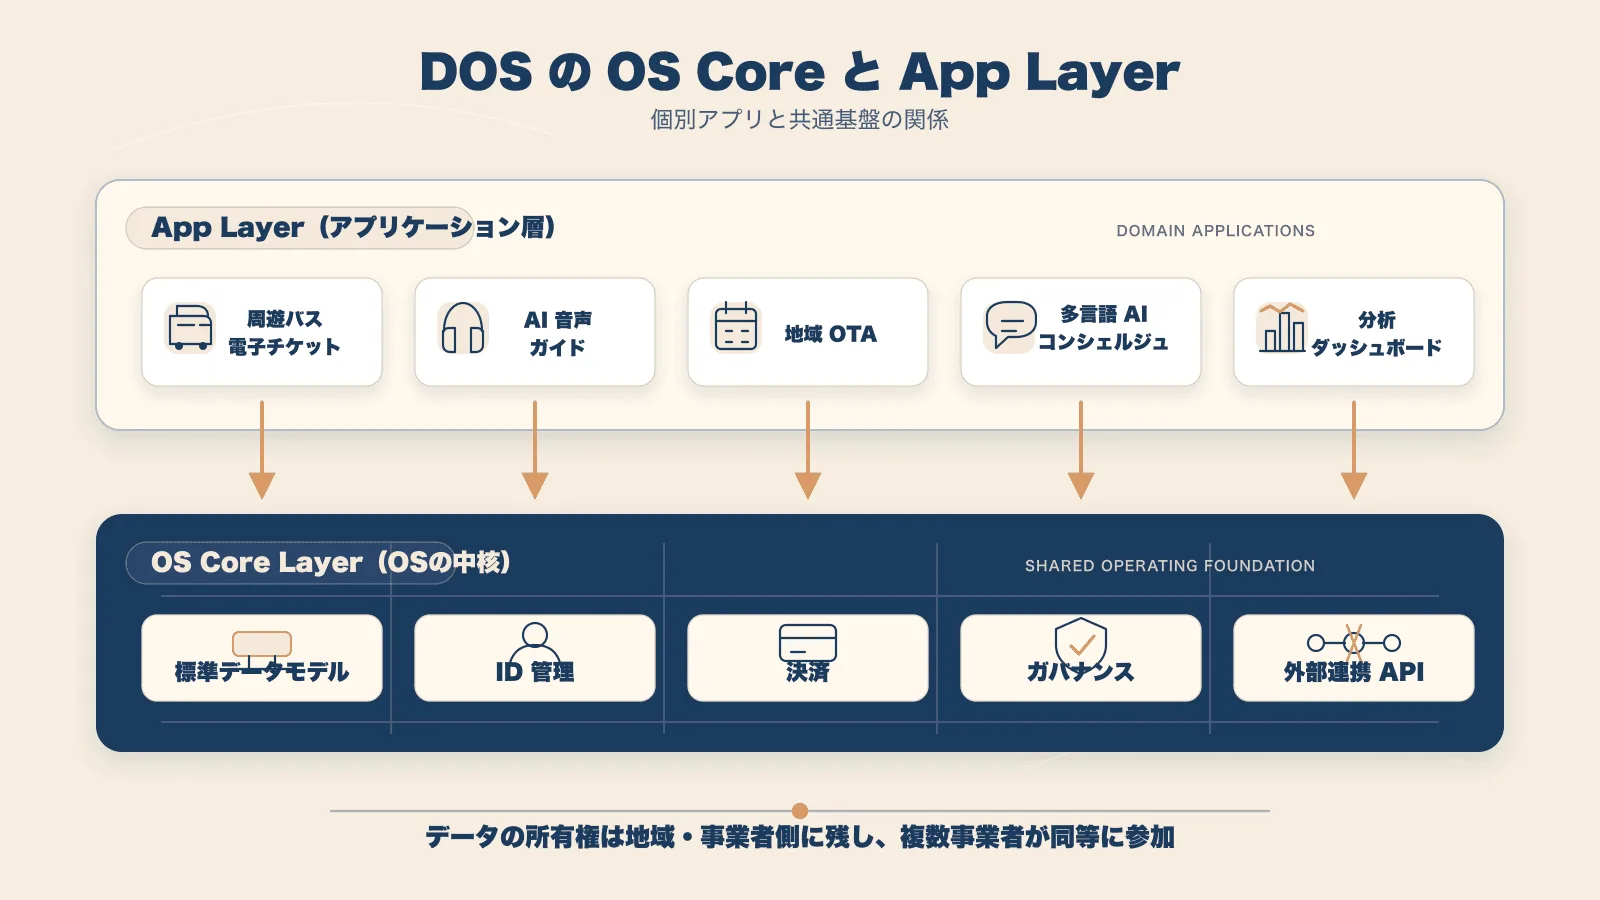Click the bus icon on 周遊バス電子チケット card
Image resolution: width=1600 pixels, height=900 pixels.
point(190,328)
